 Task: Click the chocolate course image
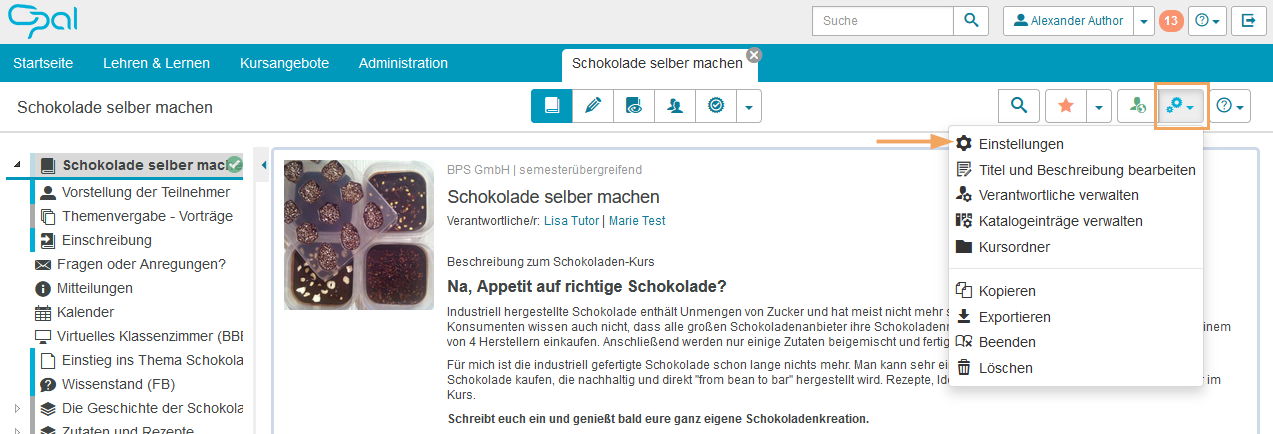360,234
